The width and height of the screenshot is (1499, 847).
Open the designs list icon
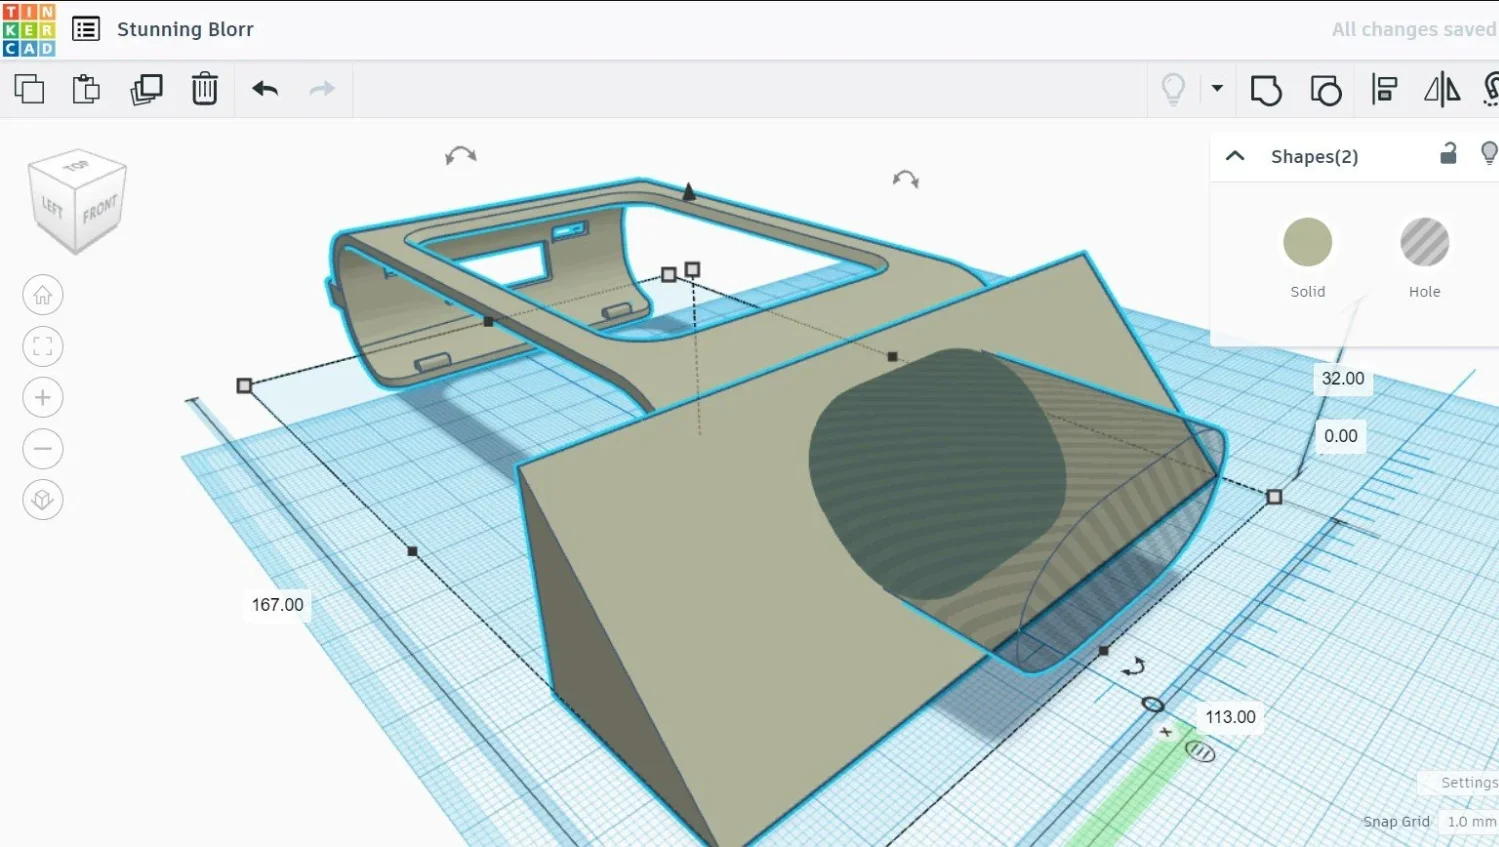pos(86,29)
